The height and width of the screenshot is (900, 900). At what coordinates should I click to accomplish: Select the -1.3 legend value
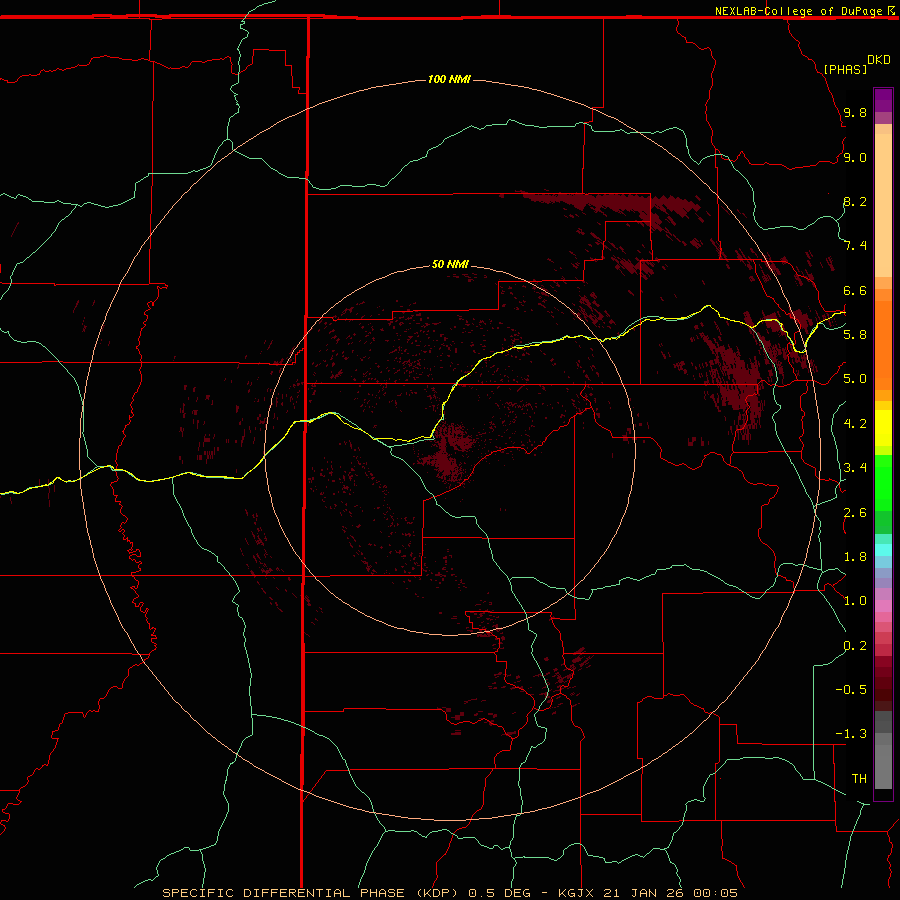pyautogui.click(x=851, y=734)
